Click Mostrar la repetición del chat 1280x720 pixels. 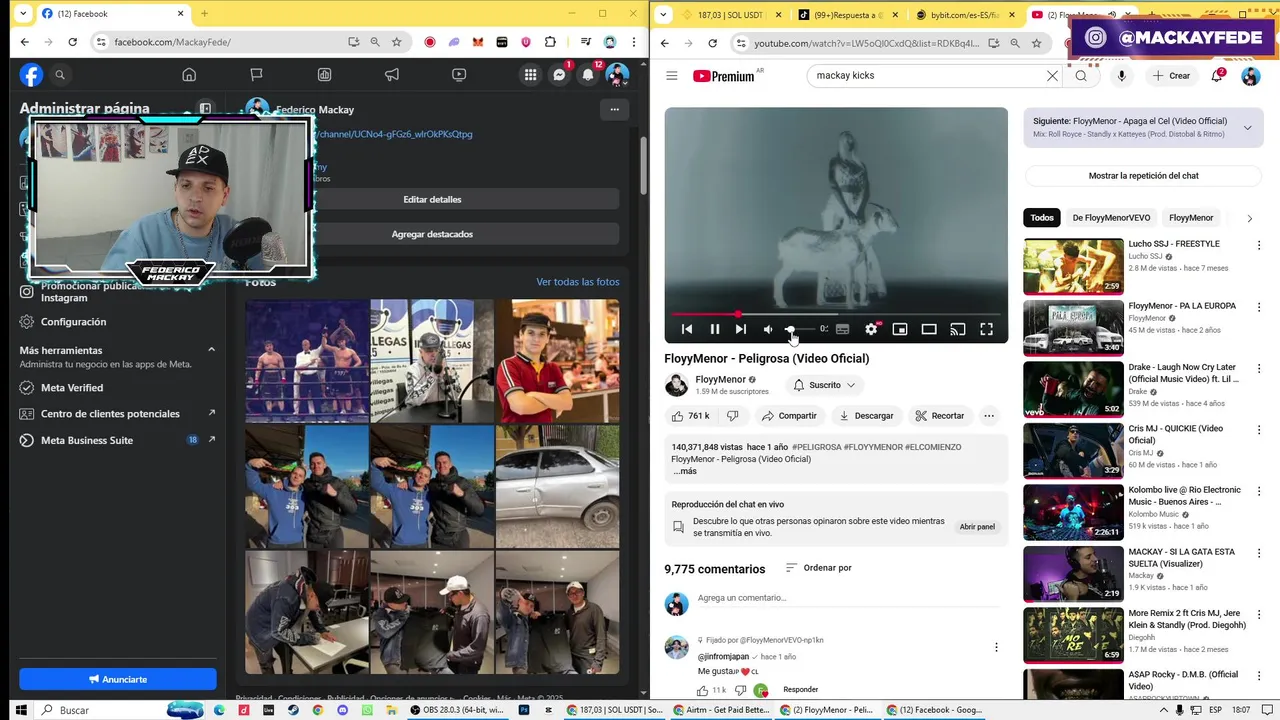[x=1143, y=176]
